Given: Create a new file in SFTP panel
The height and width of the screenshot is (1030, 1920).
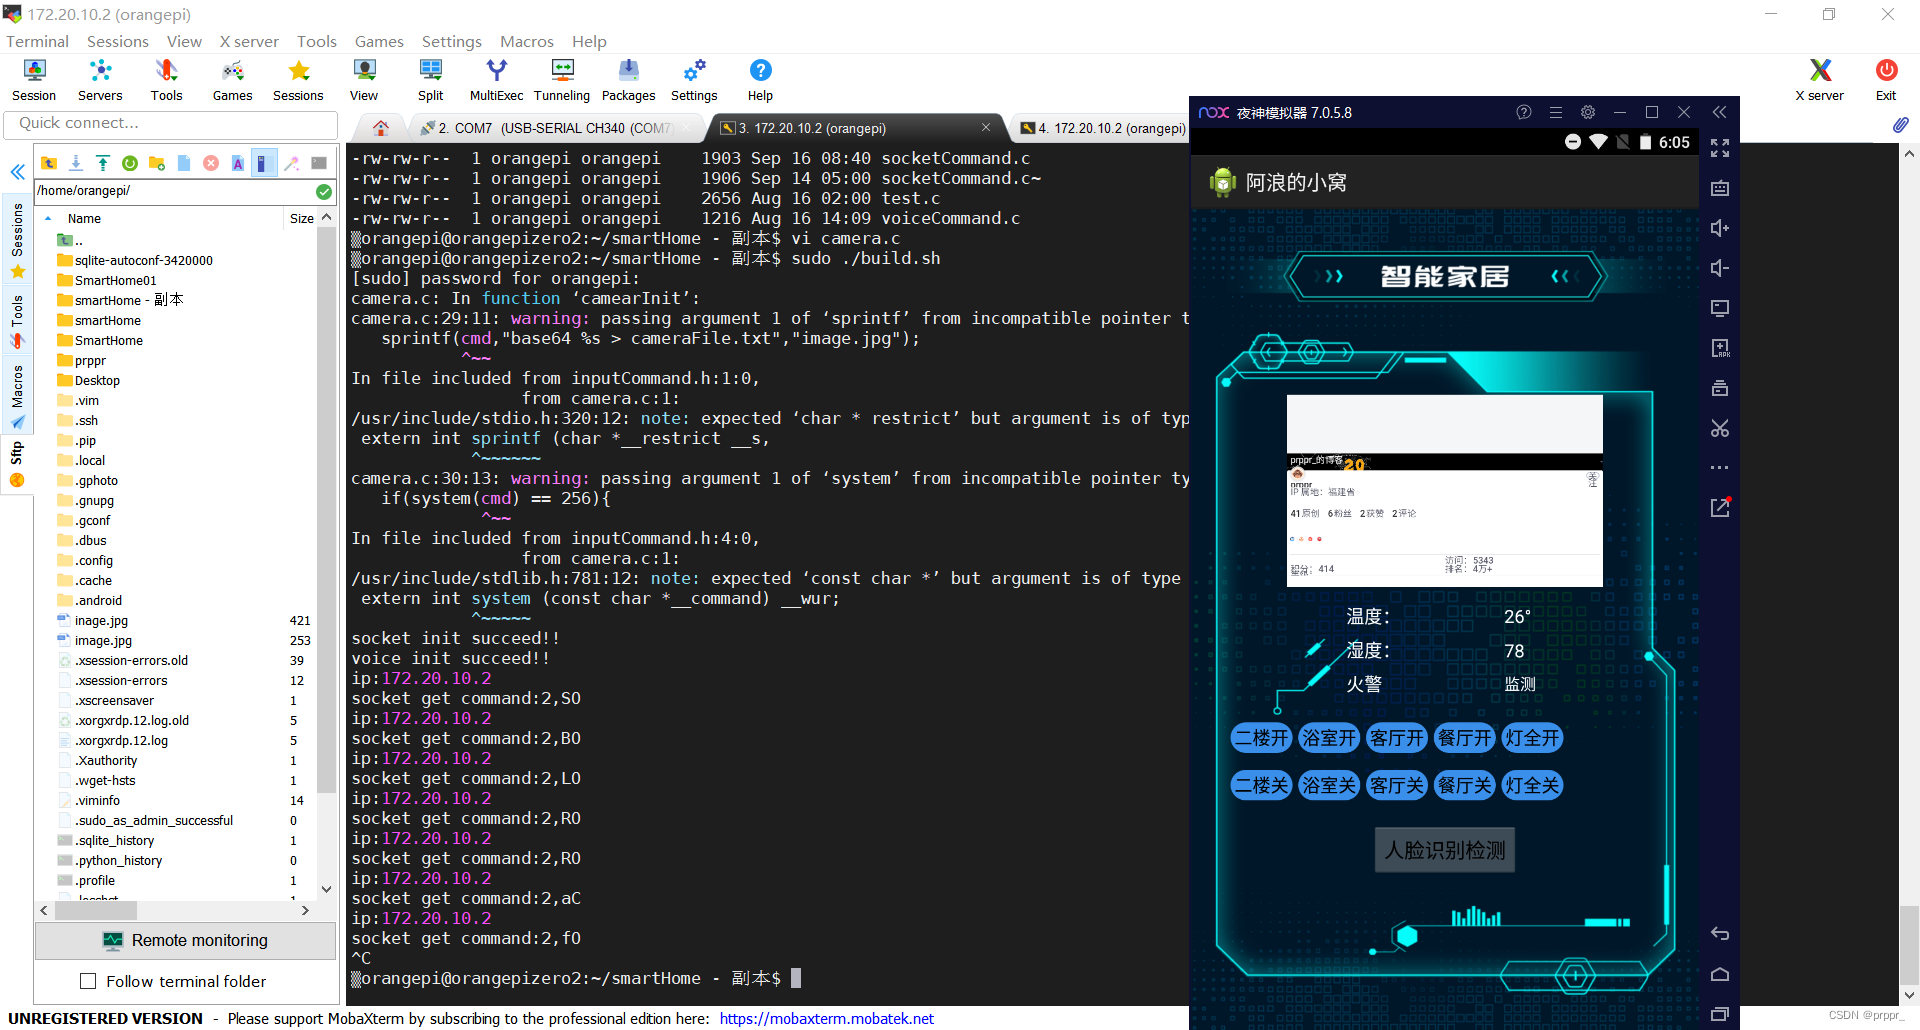Looking at the screenshot, I should tap(184, 163).
